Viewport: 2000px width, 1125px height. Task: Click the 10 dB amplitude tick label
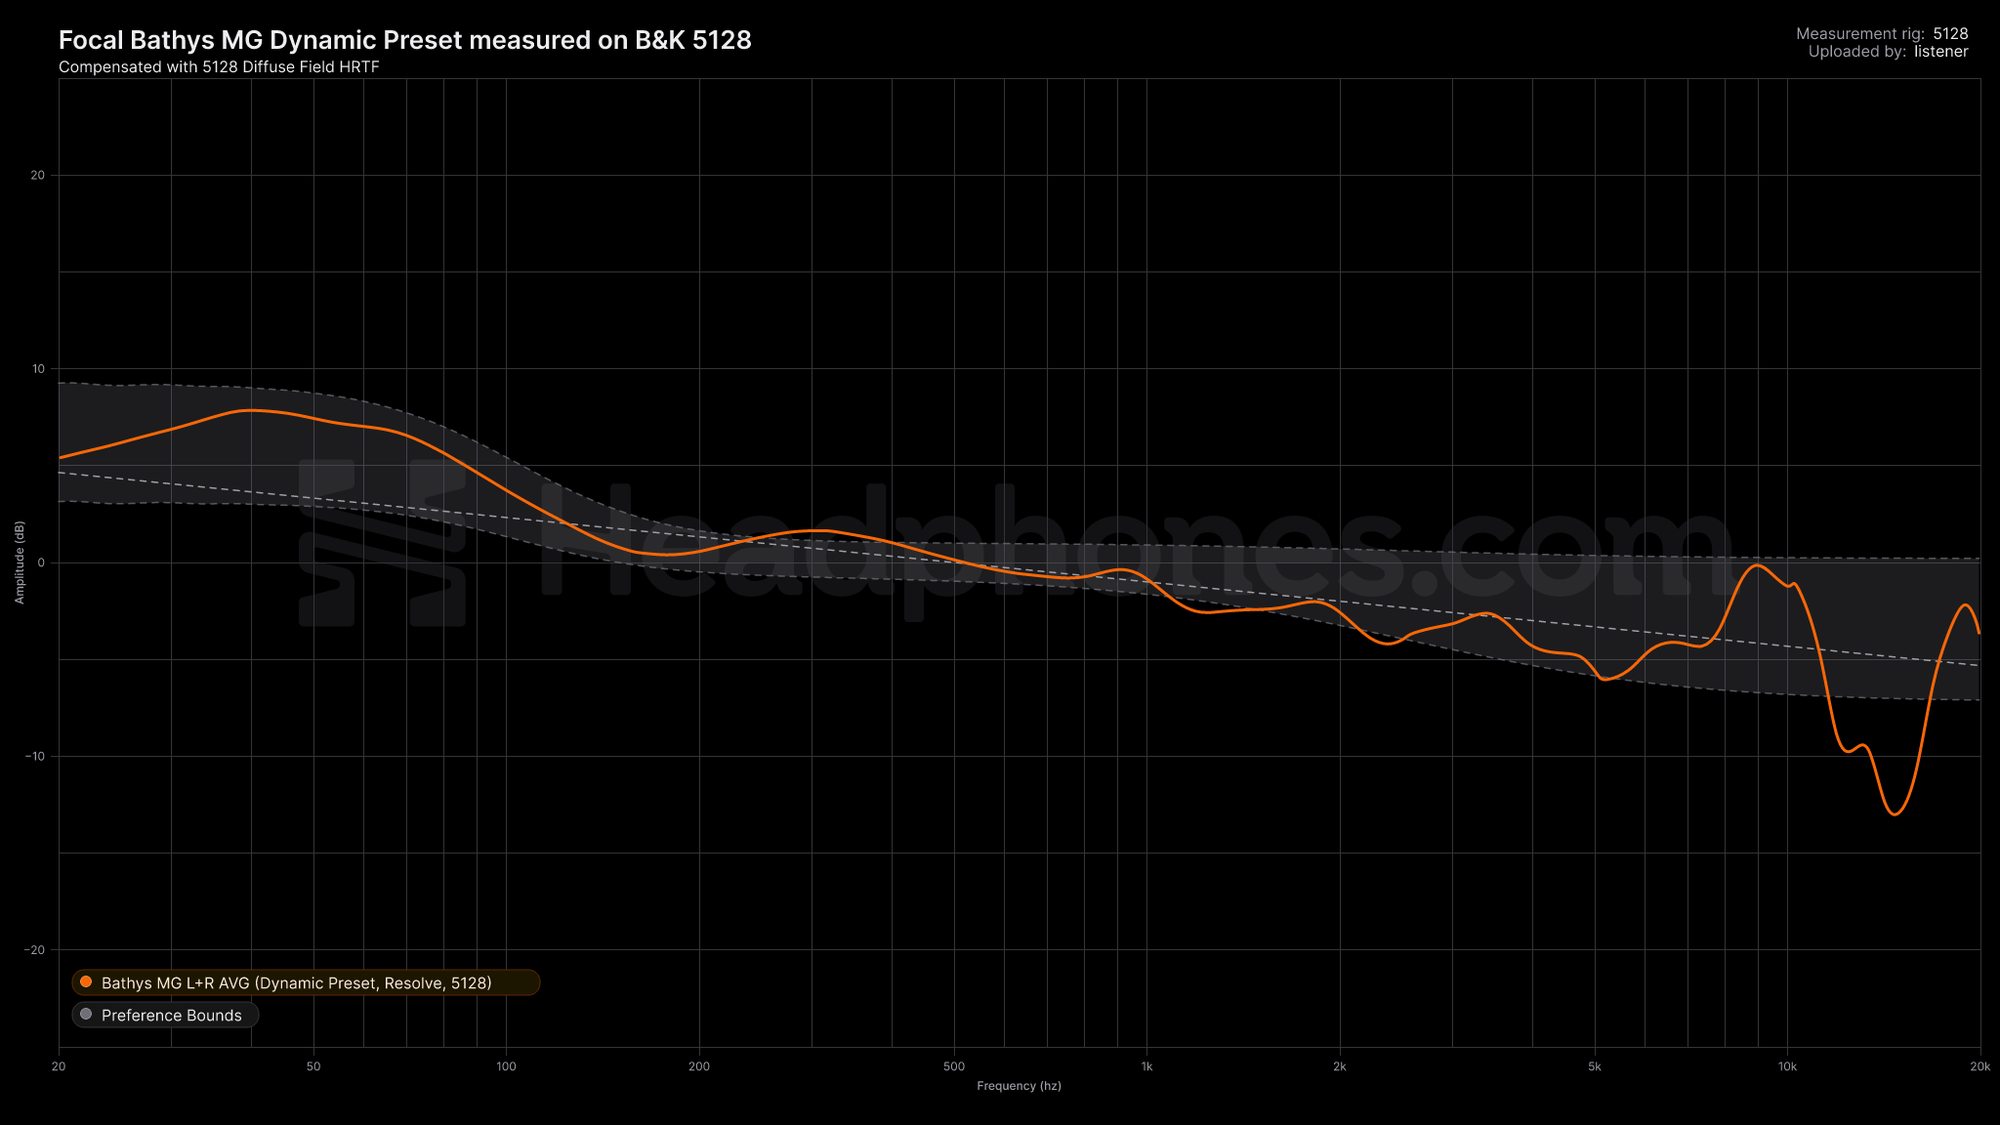[38, 369]
